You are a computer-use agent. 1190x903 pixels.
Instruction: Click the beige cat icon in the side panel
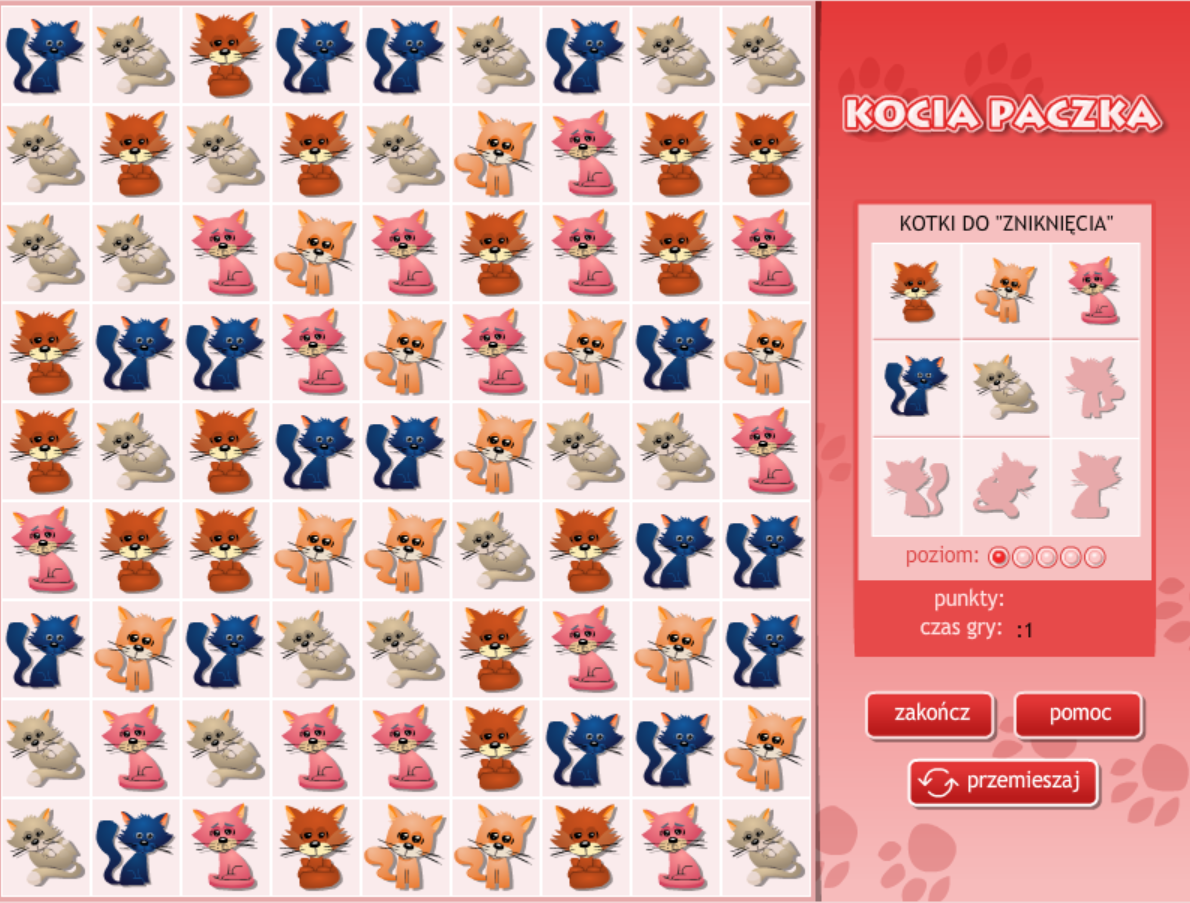point(1006,387)
